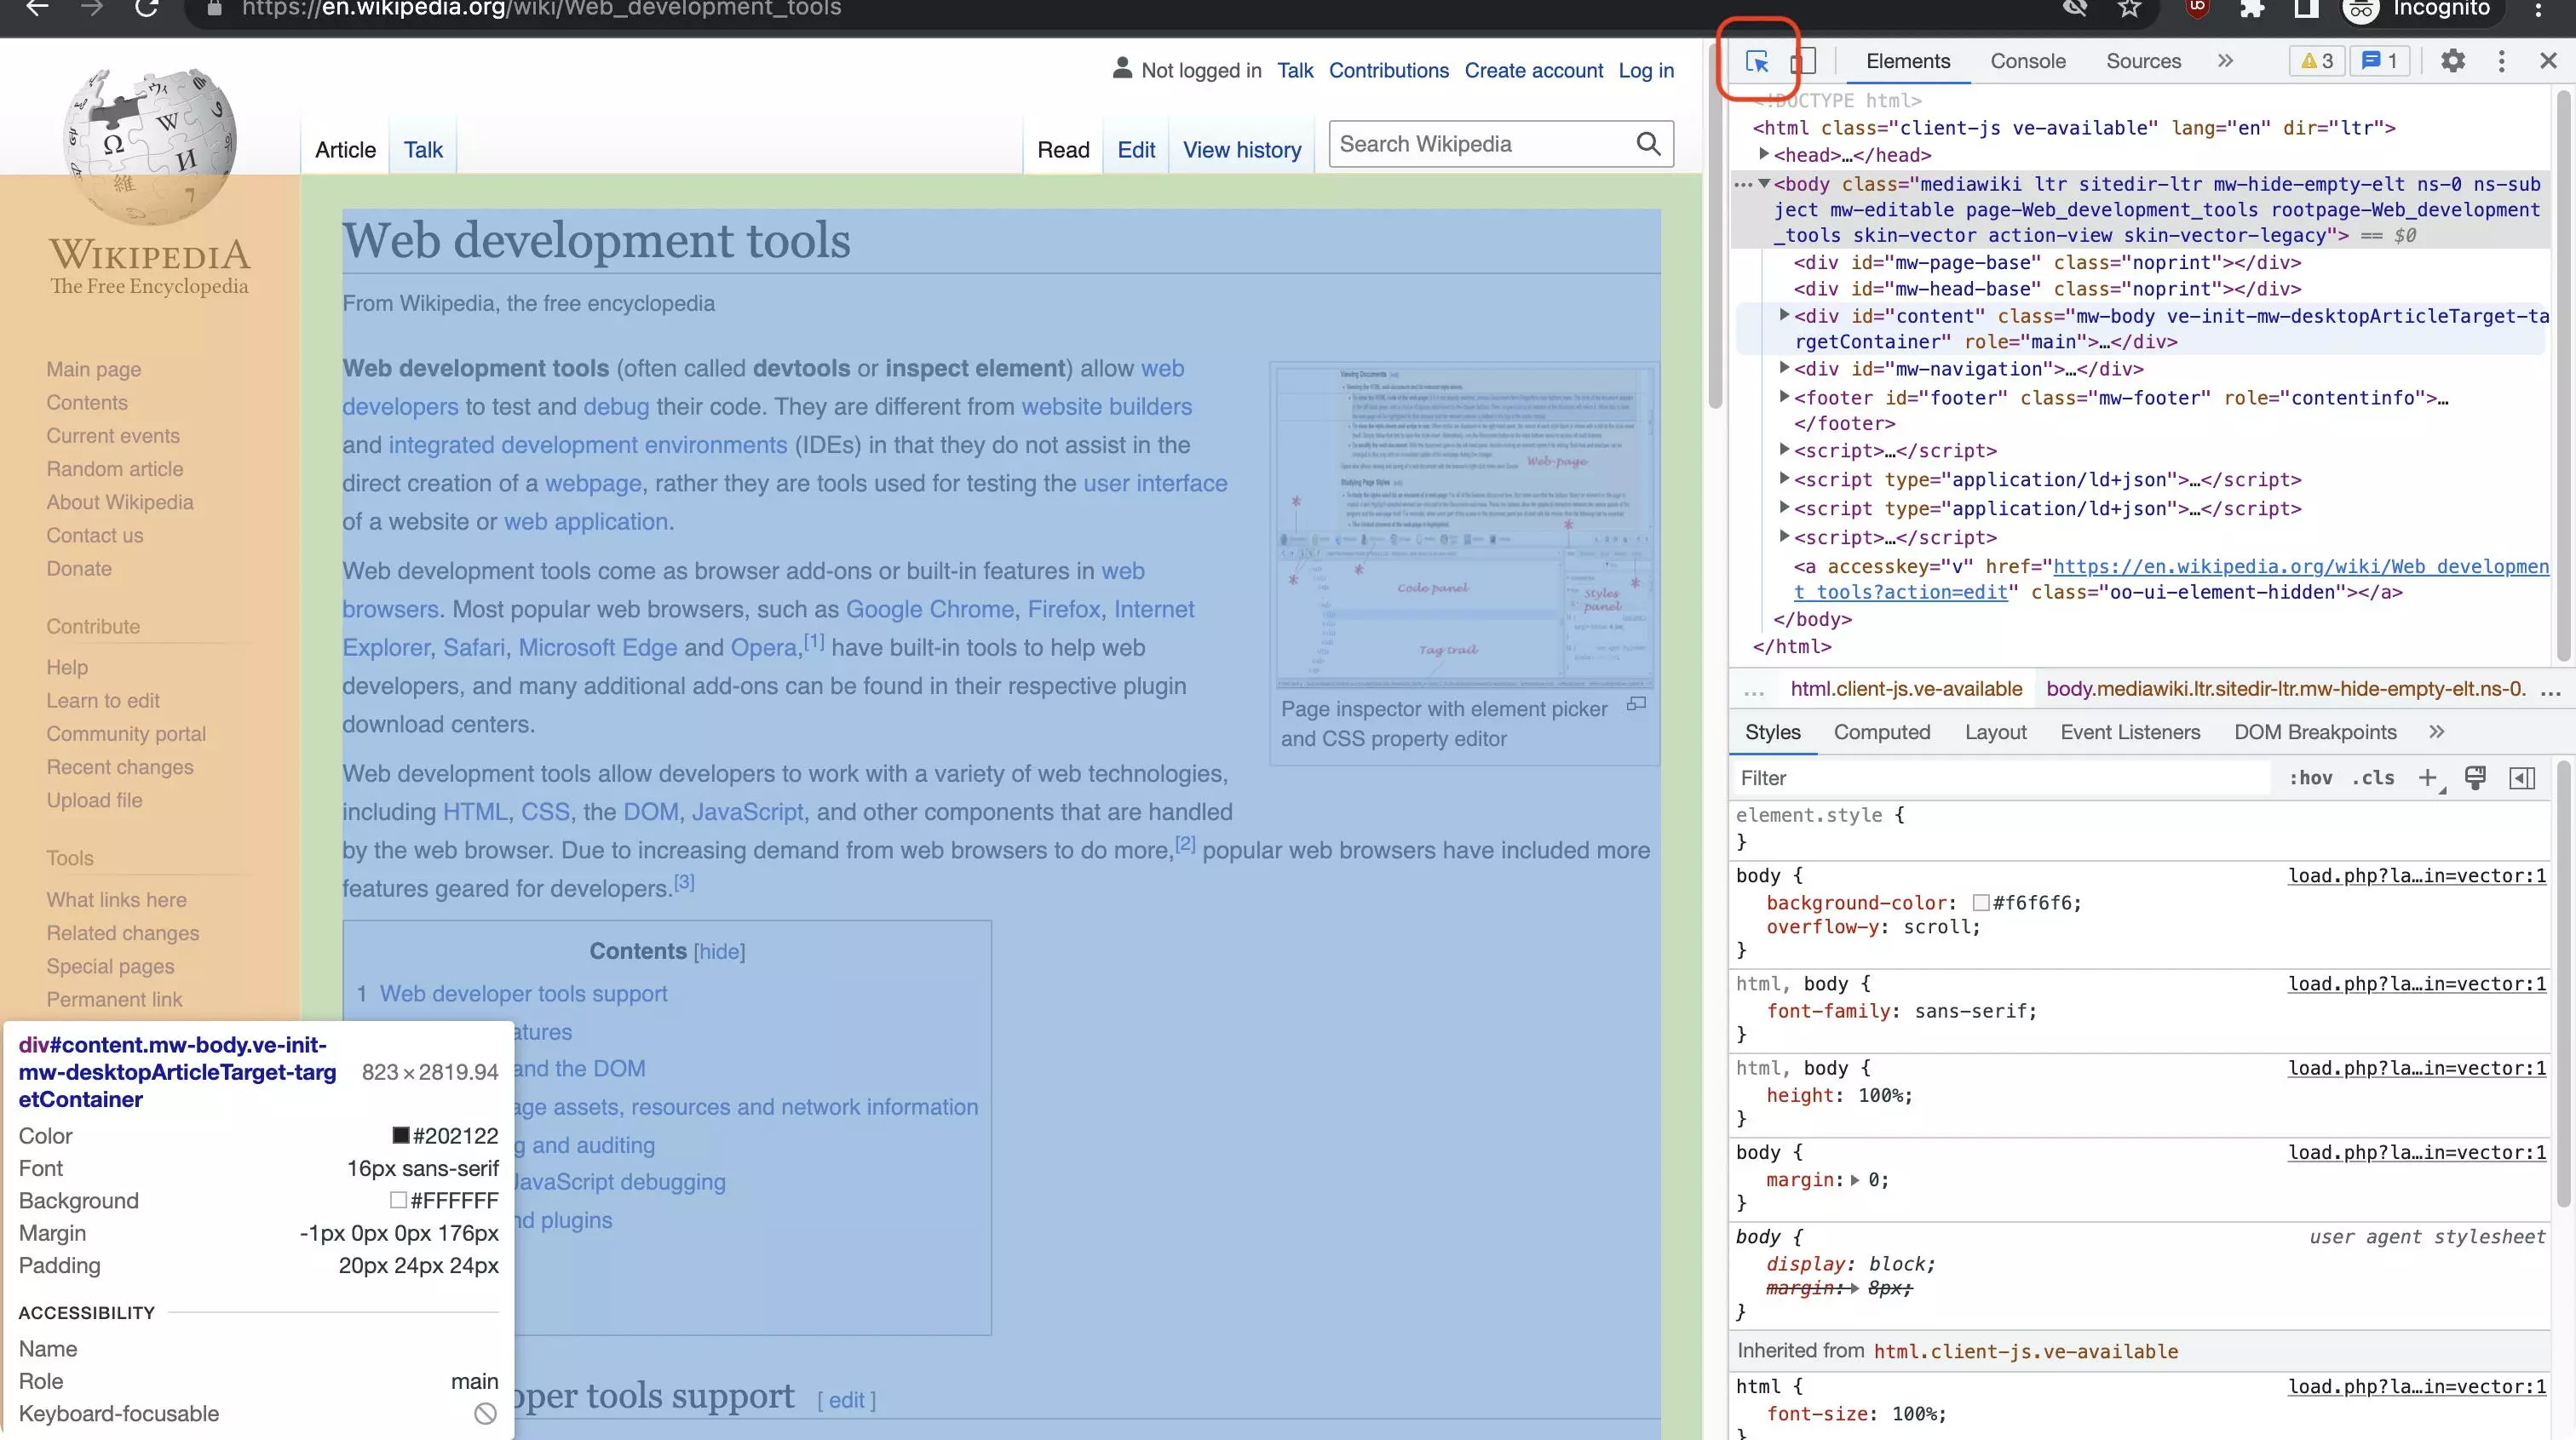The width and height of the screenshot is (2576, 1440).
Task: Click the Event Listeners tab
Action: (2129, 732)
